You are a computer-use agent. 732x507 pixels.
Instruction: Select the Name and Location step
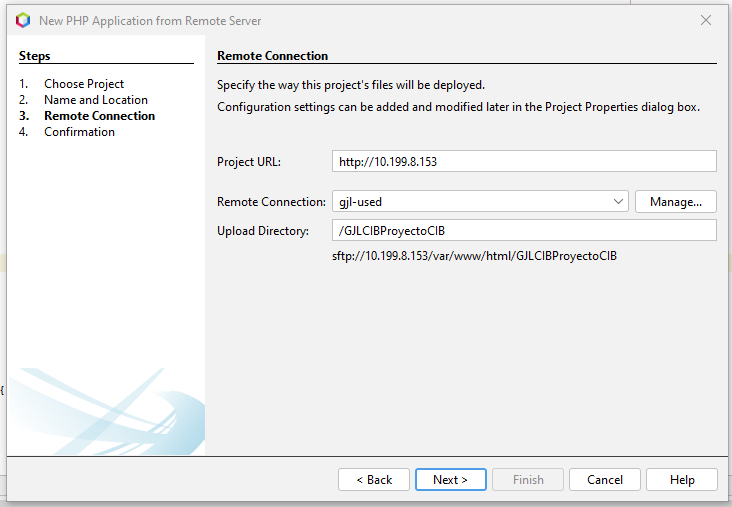pyautogui.click(x=95, y=100)
